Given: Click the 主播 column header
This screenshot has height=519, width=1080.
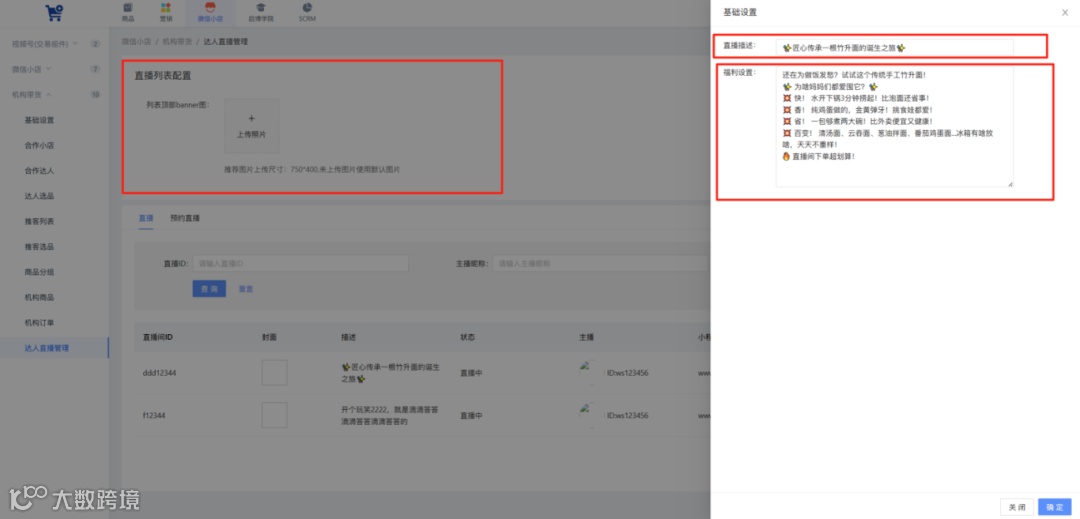Looking at the screenshot, I should pos(587,337).
